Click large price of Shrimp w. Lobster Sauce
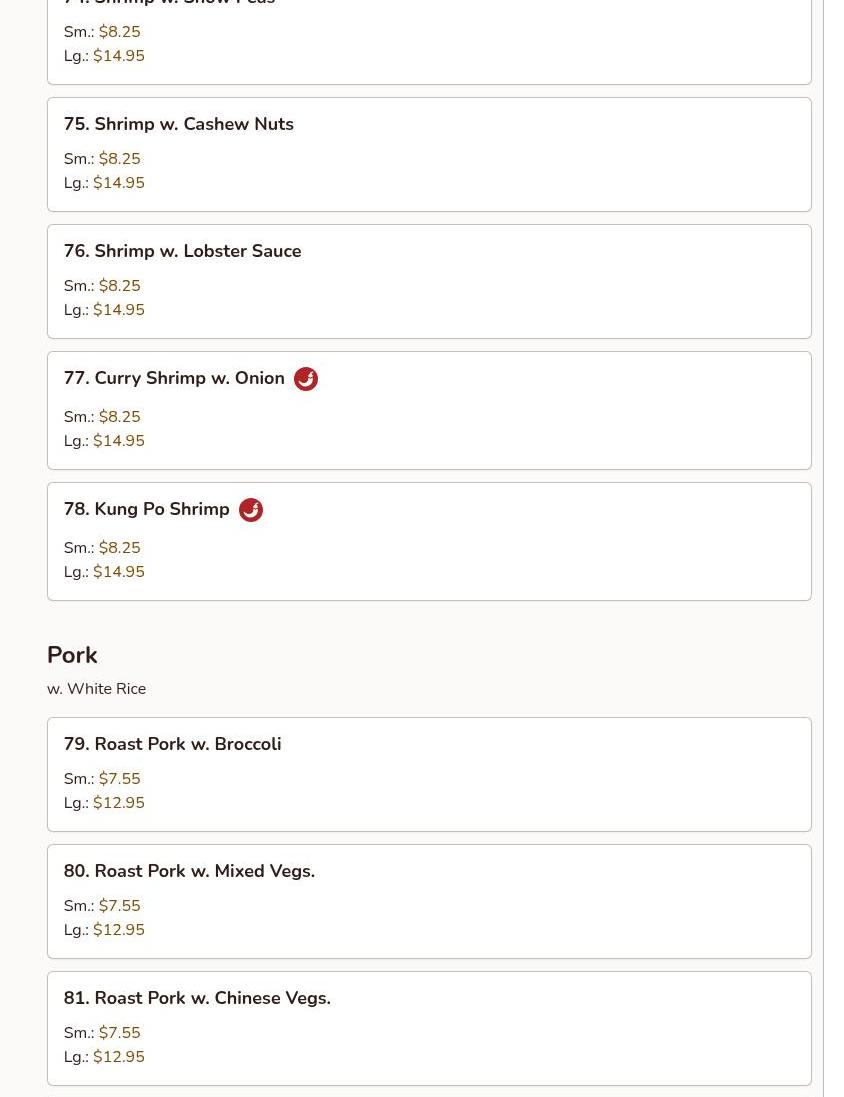 point(118,310)
